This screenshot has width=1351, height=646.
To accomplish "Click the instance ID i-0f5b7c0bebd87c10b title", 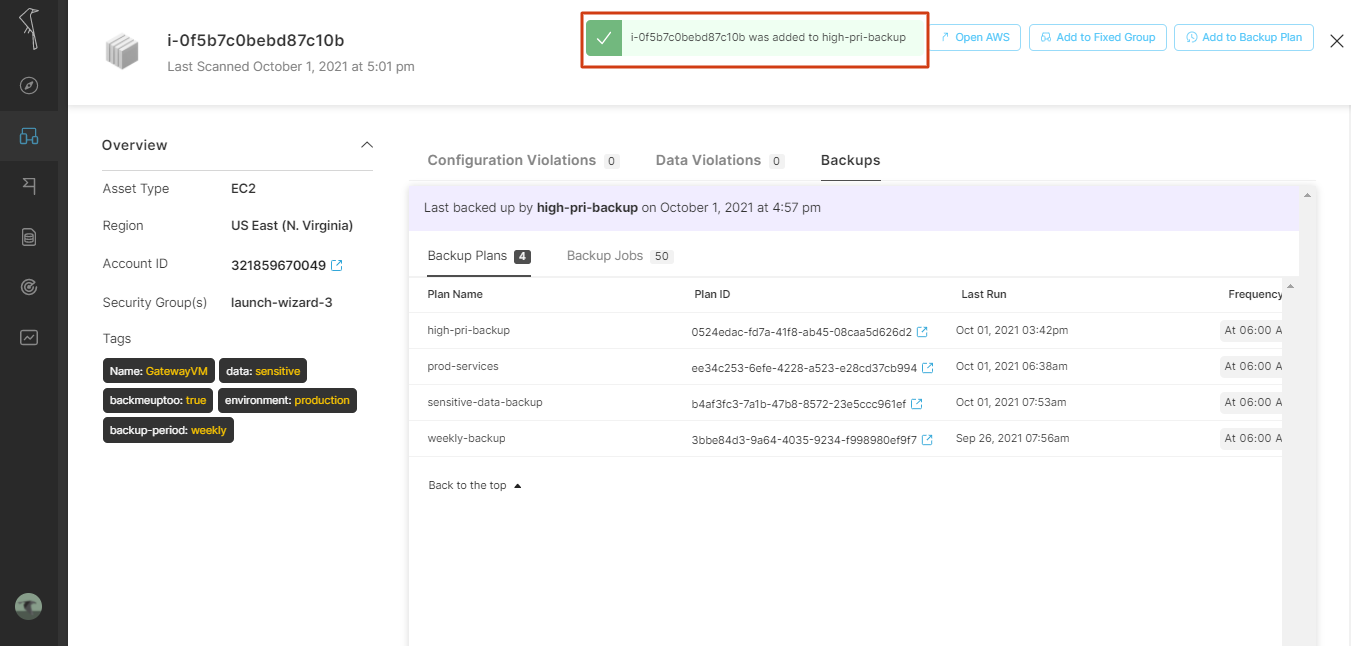I will 256,40.
